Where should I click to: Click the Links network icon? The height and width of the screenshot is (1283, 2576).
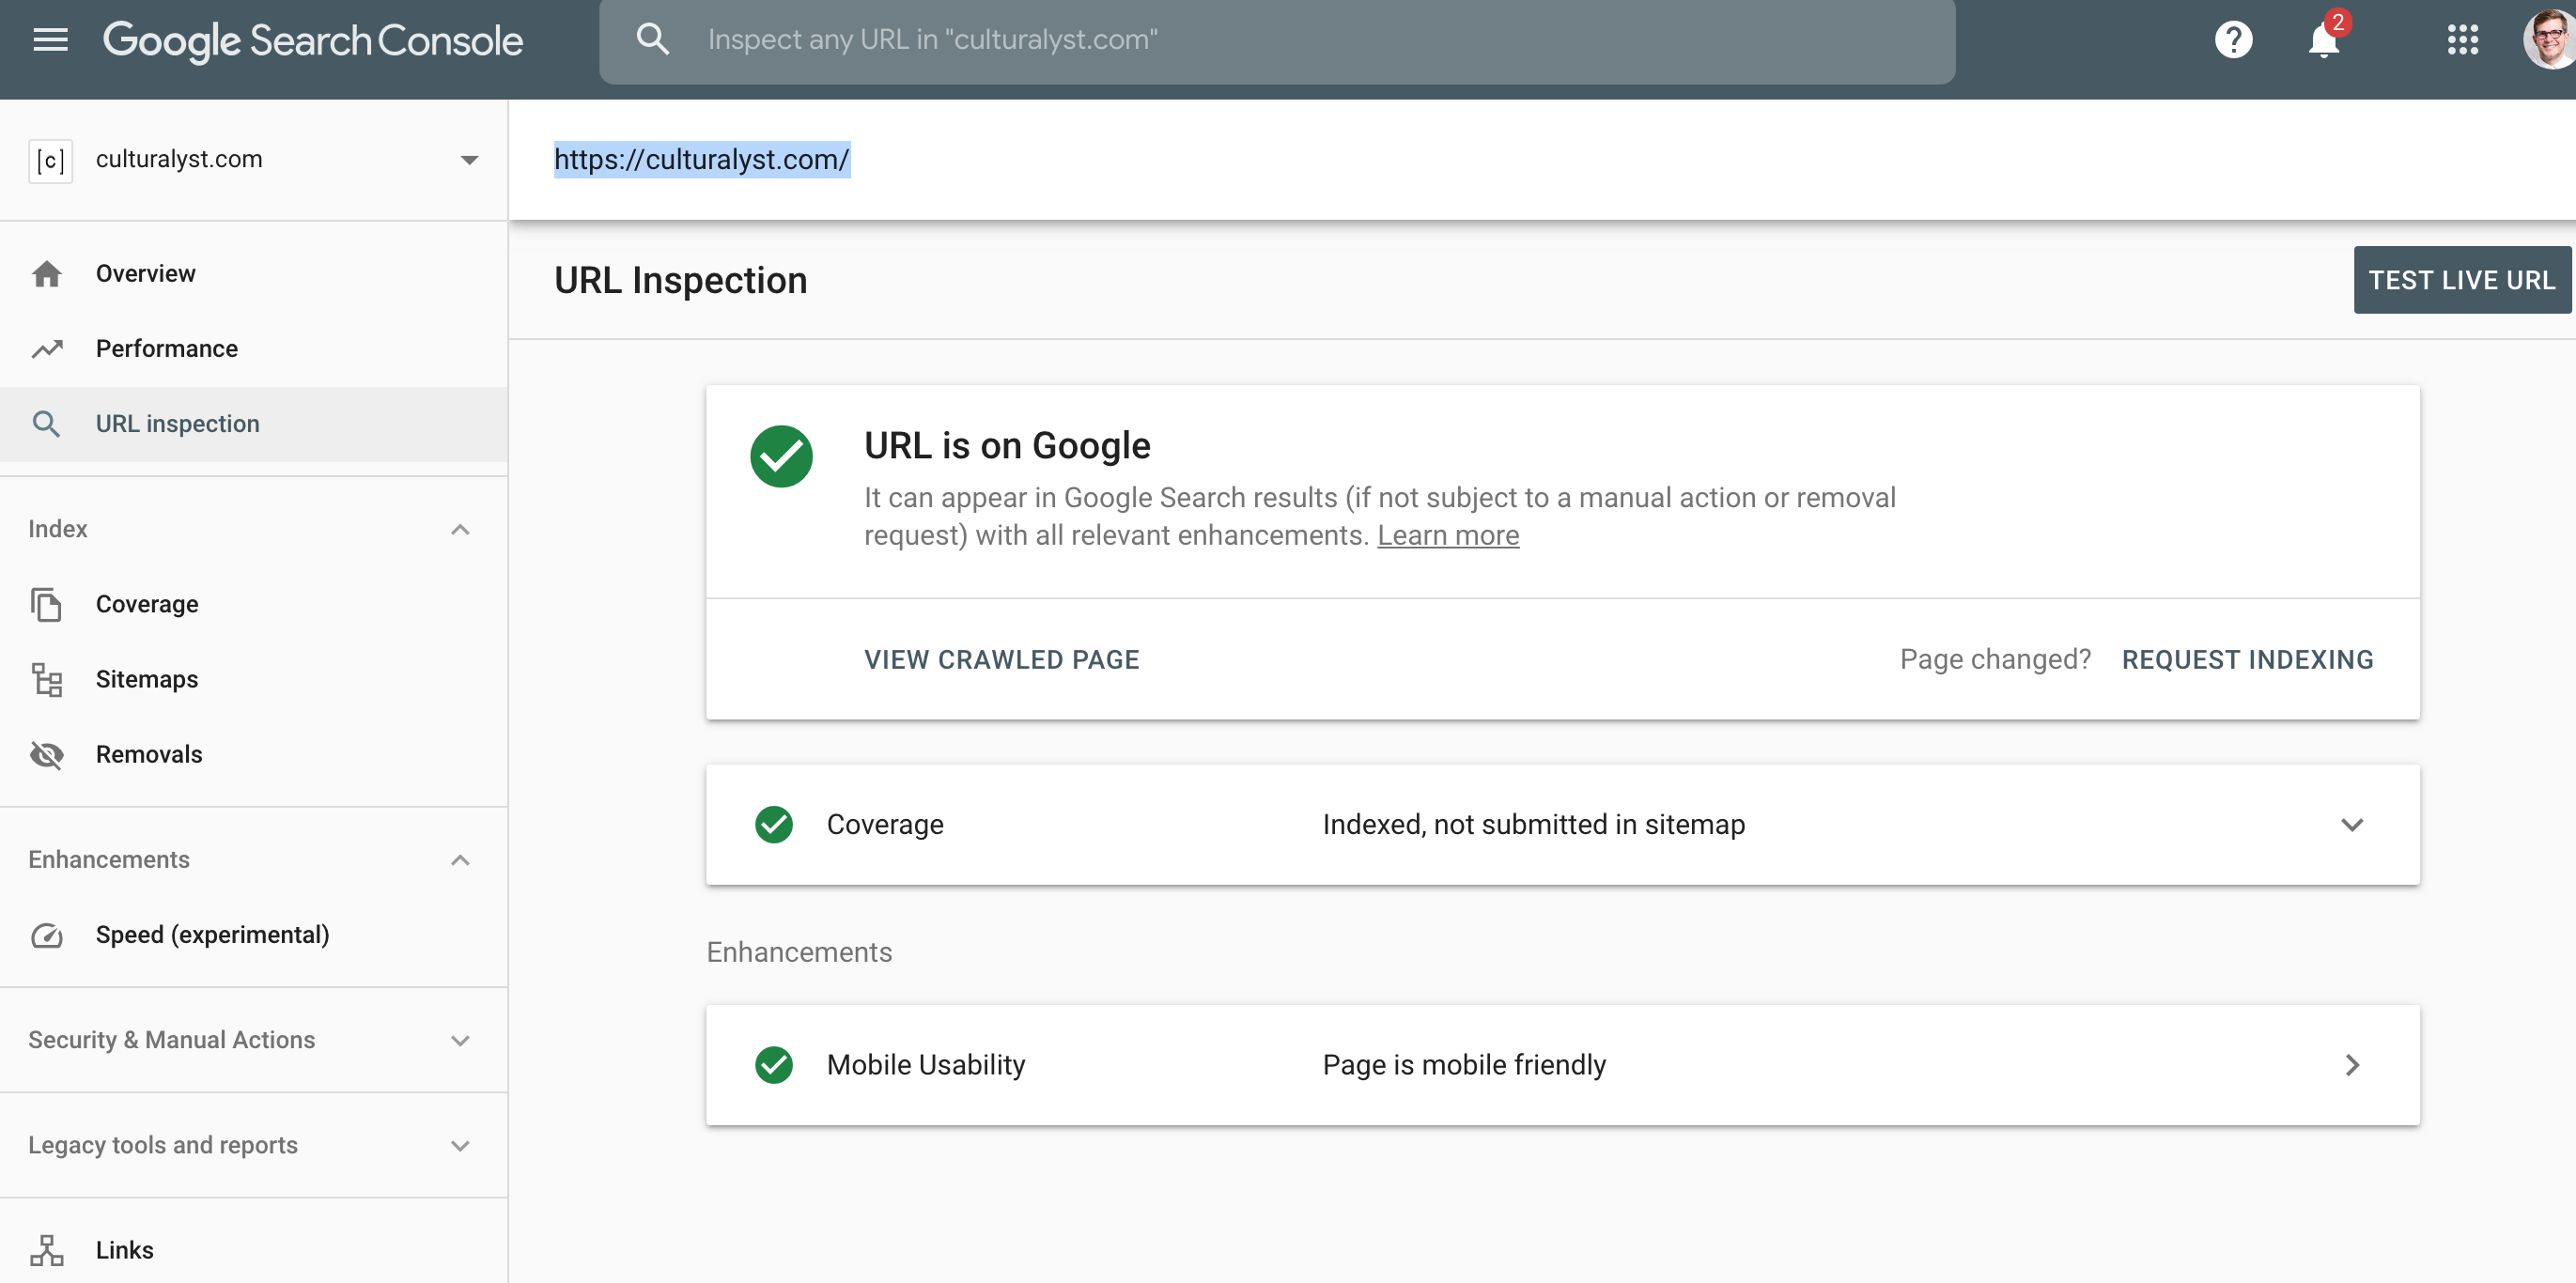47,1250
